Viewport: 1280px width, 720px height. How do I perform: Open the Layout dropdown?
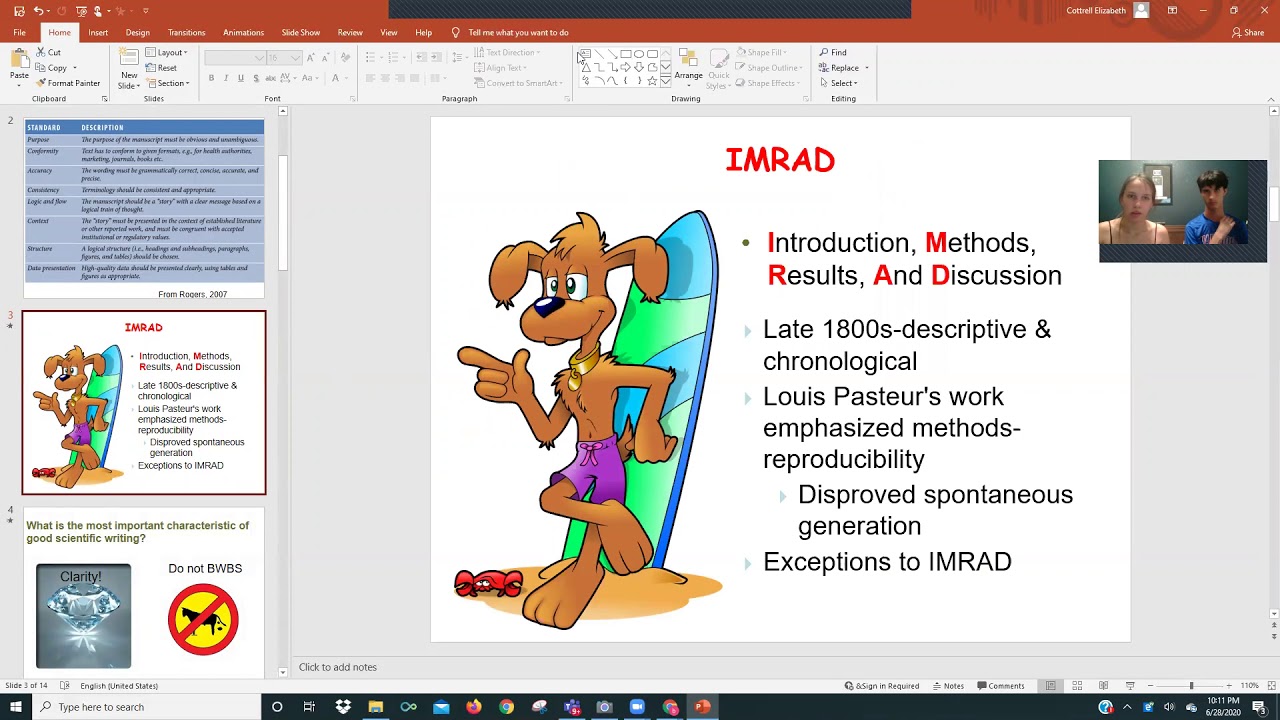pyautogui.click(x=166, y=52)
